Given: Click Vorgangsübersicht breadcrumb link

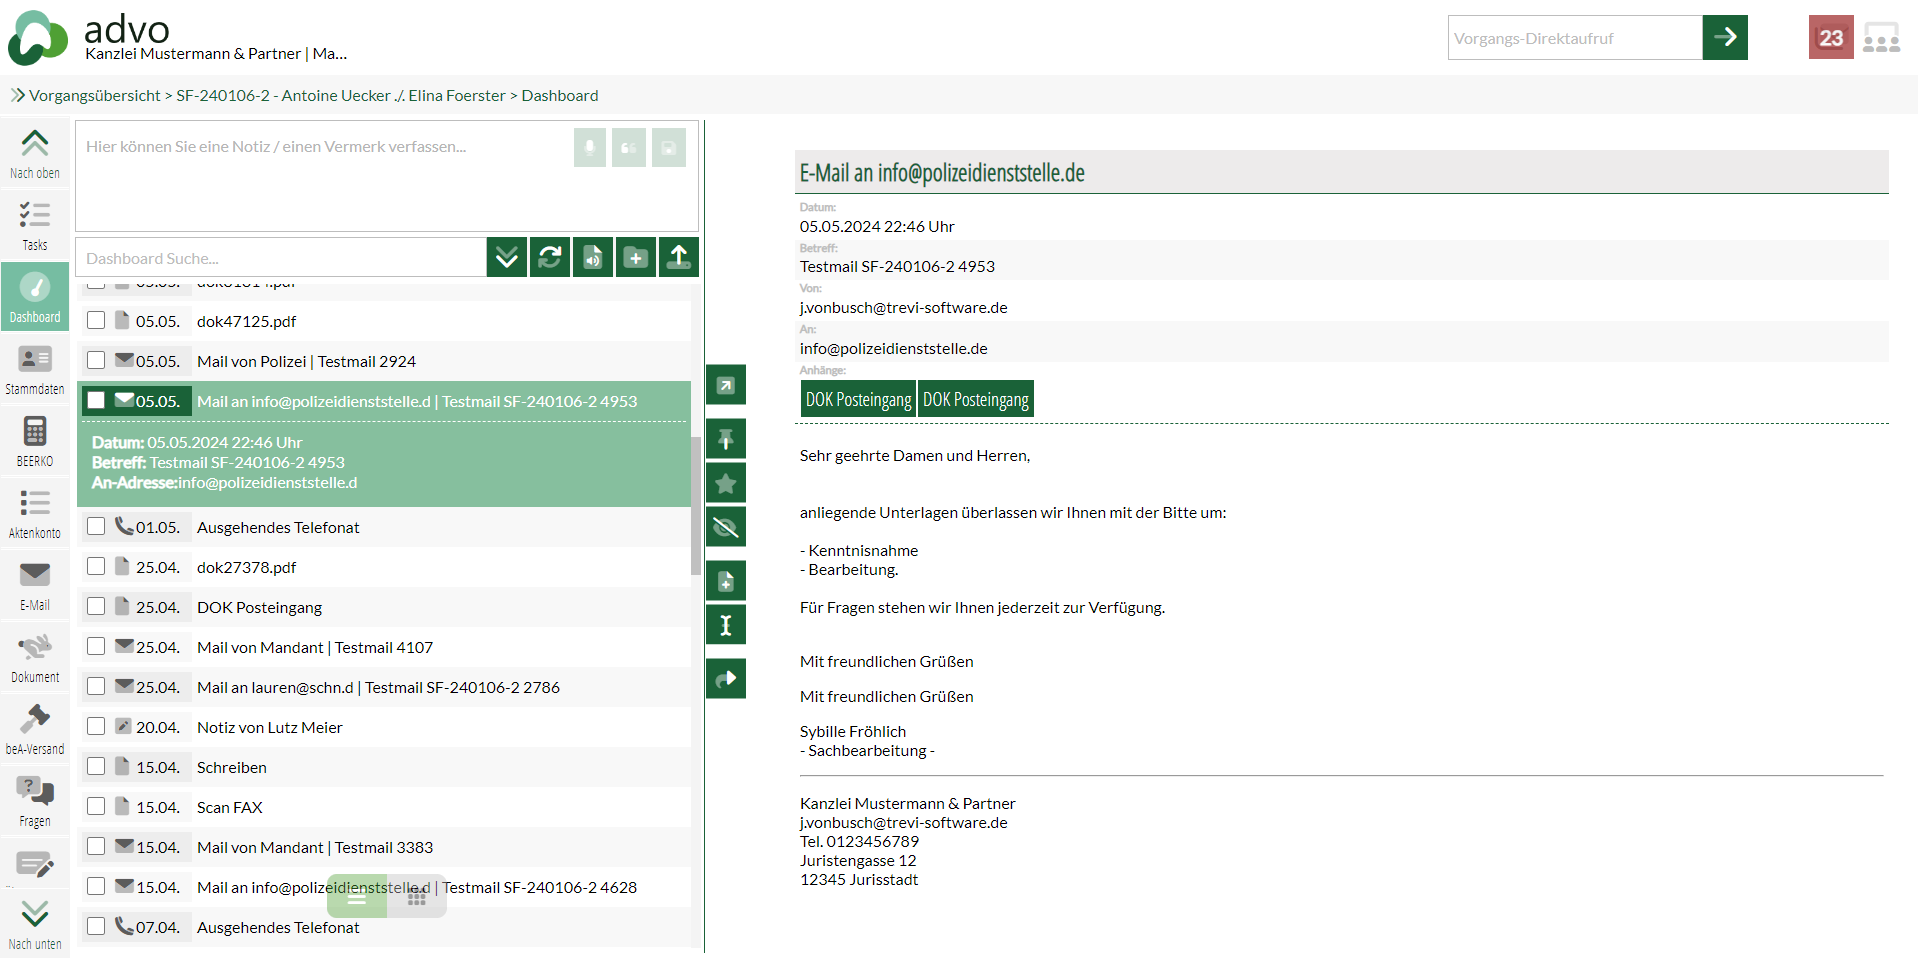Looking at the screenshot, I should [x=95, y=95].
